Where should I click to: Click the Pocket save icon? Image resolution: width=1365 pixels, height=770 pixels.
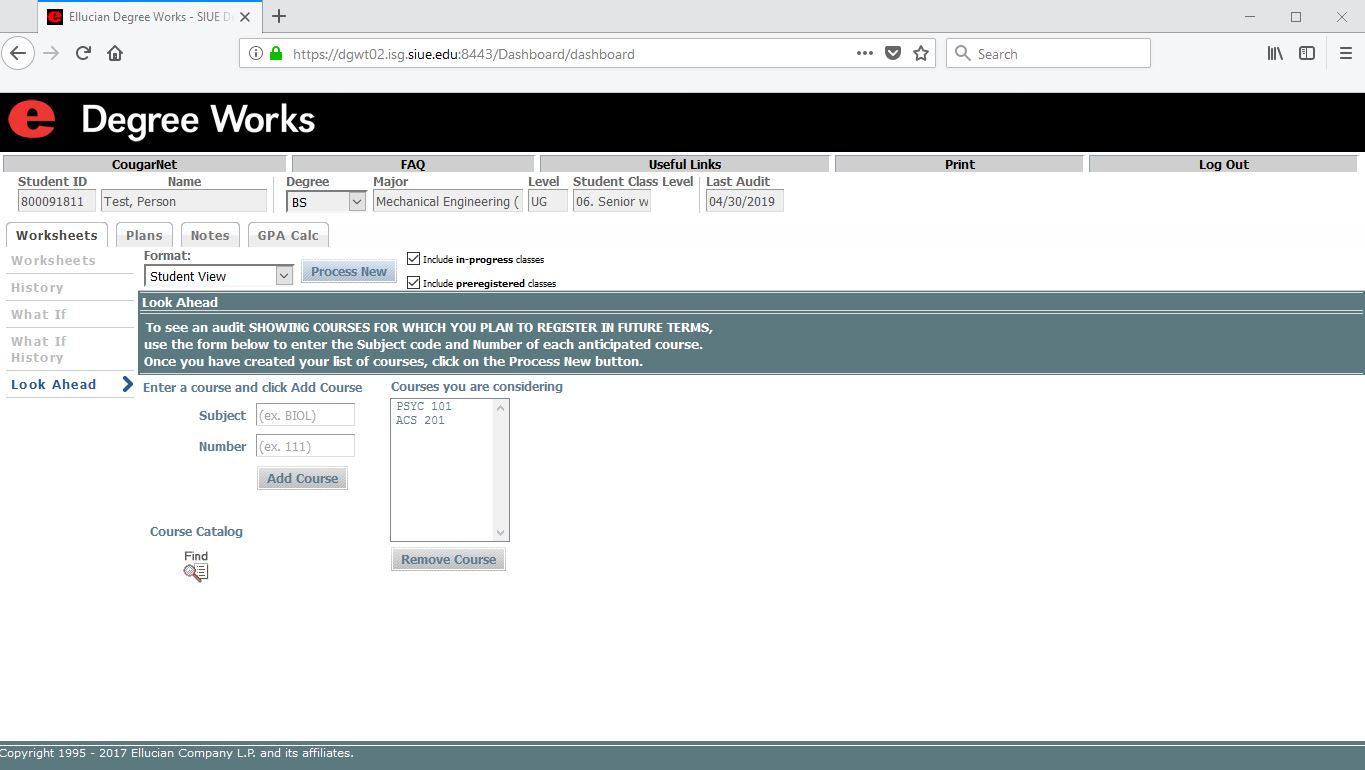point(893,54)
